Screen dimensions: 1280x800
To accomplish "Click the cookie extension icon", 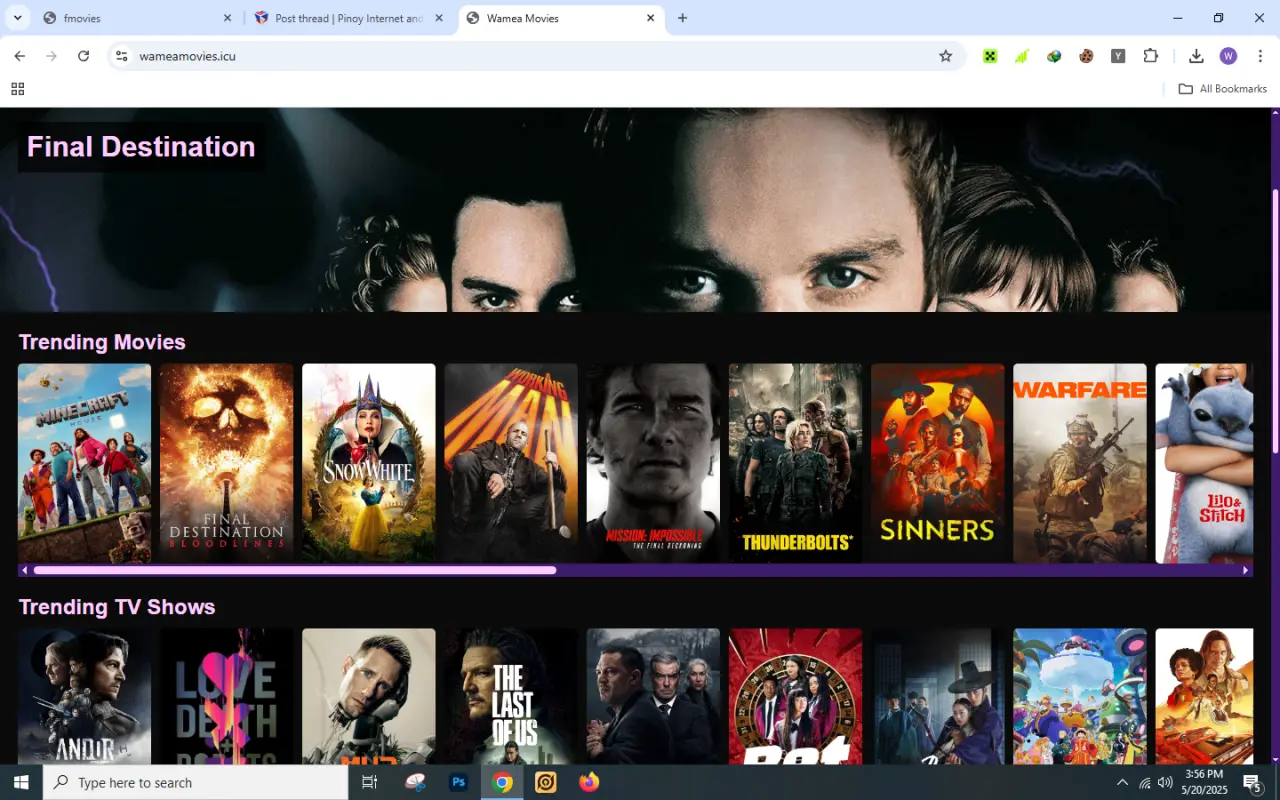I will pyautogui.click(x=1086, y=56).
